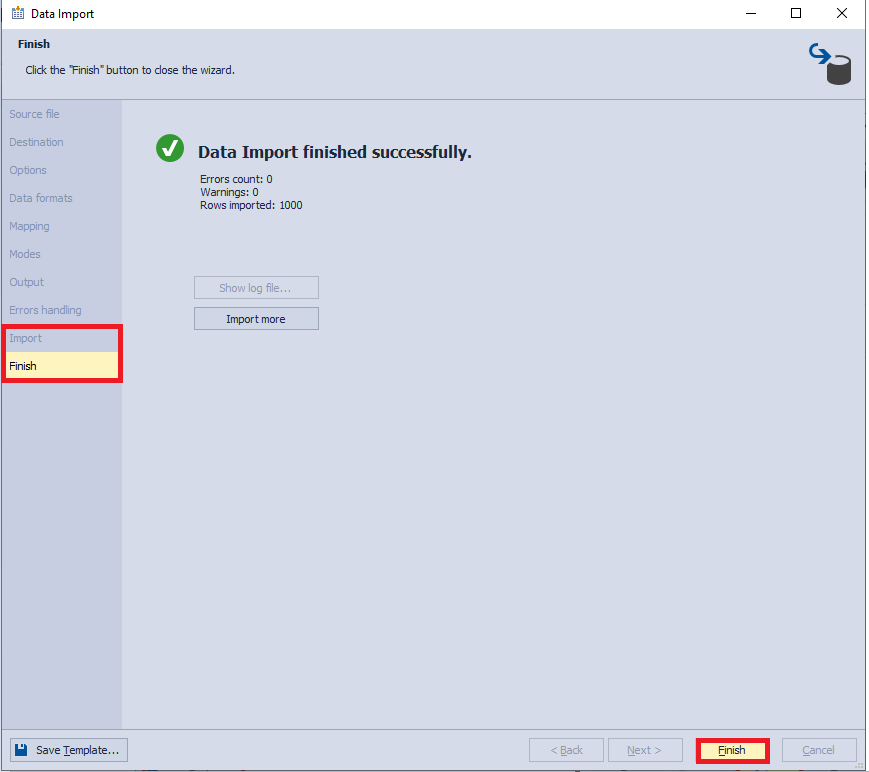Open the Show log file button
This screenshot has height=772, width=869.
(x=256, y=288)
